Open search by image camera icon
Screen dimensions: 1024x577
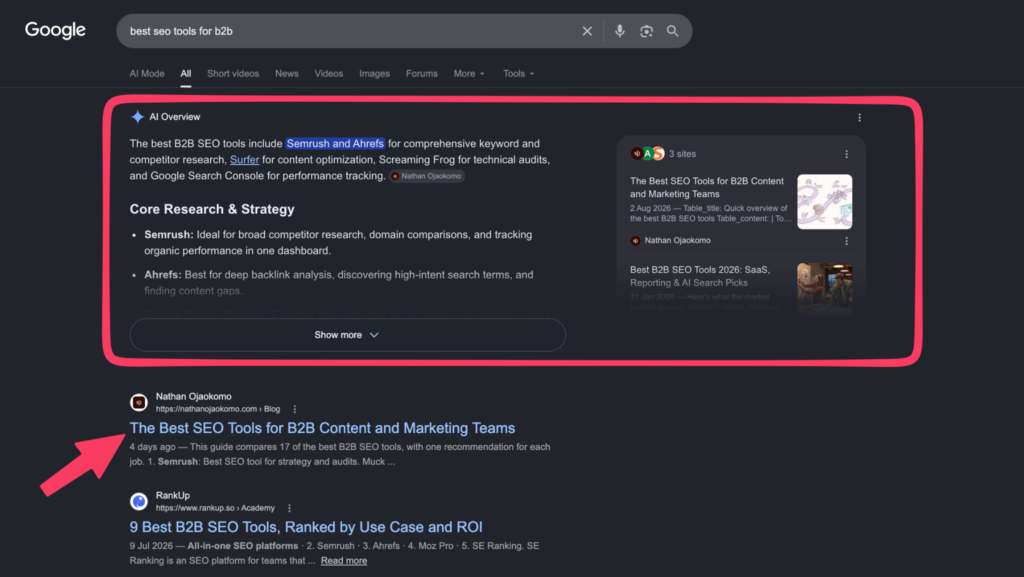pyautogui.click(x=646, y=31)
